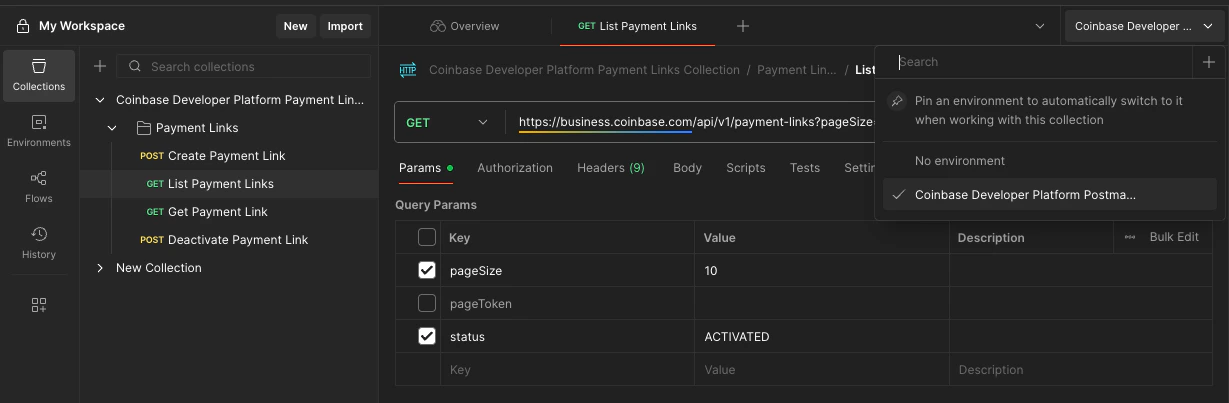Screen dimensions: 1229x403
Task: Click the search magnifier in collections
Action: click(135, 67)
